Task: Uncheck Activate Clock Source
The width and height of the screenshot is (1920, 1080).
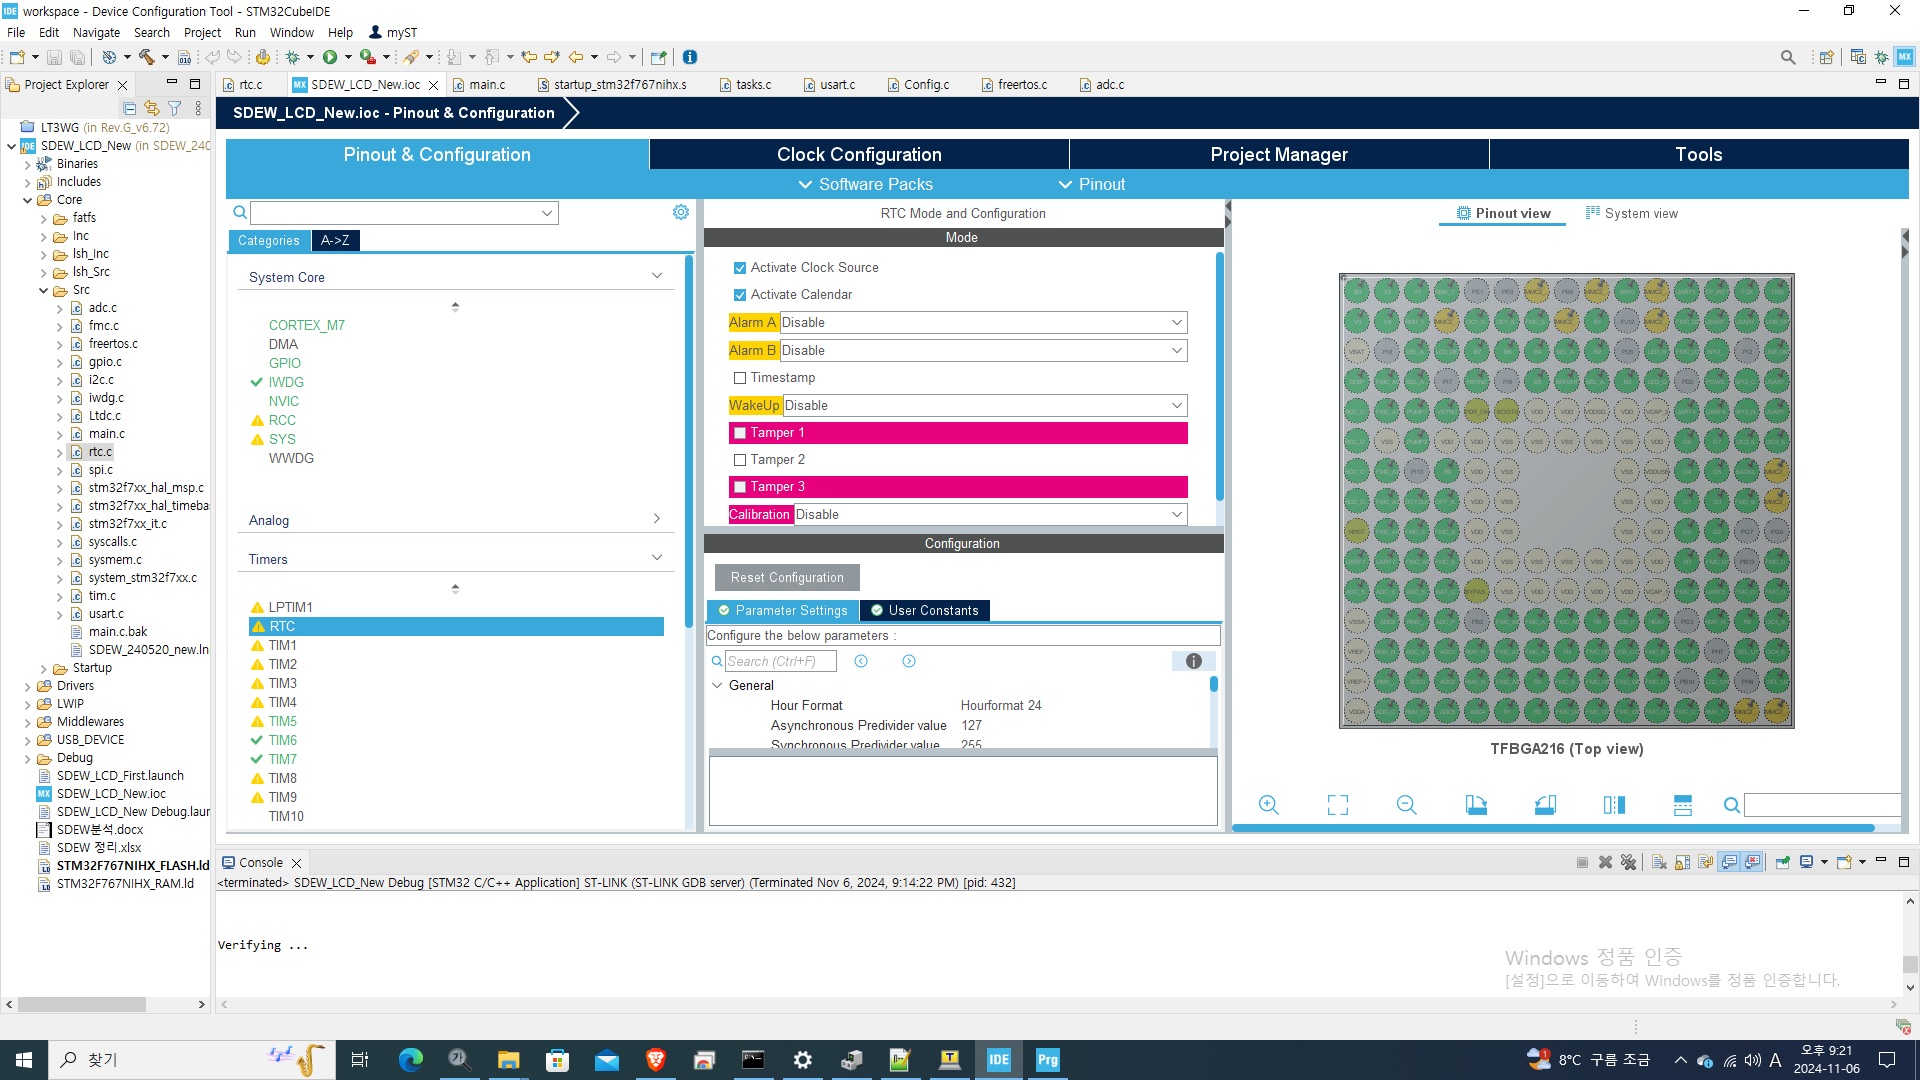Action: 740,268
